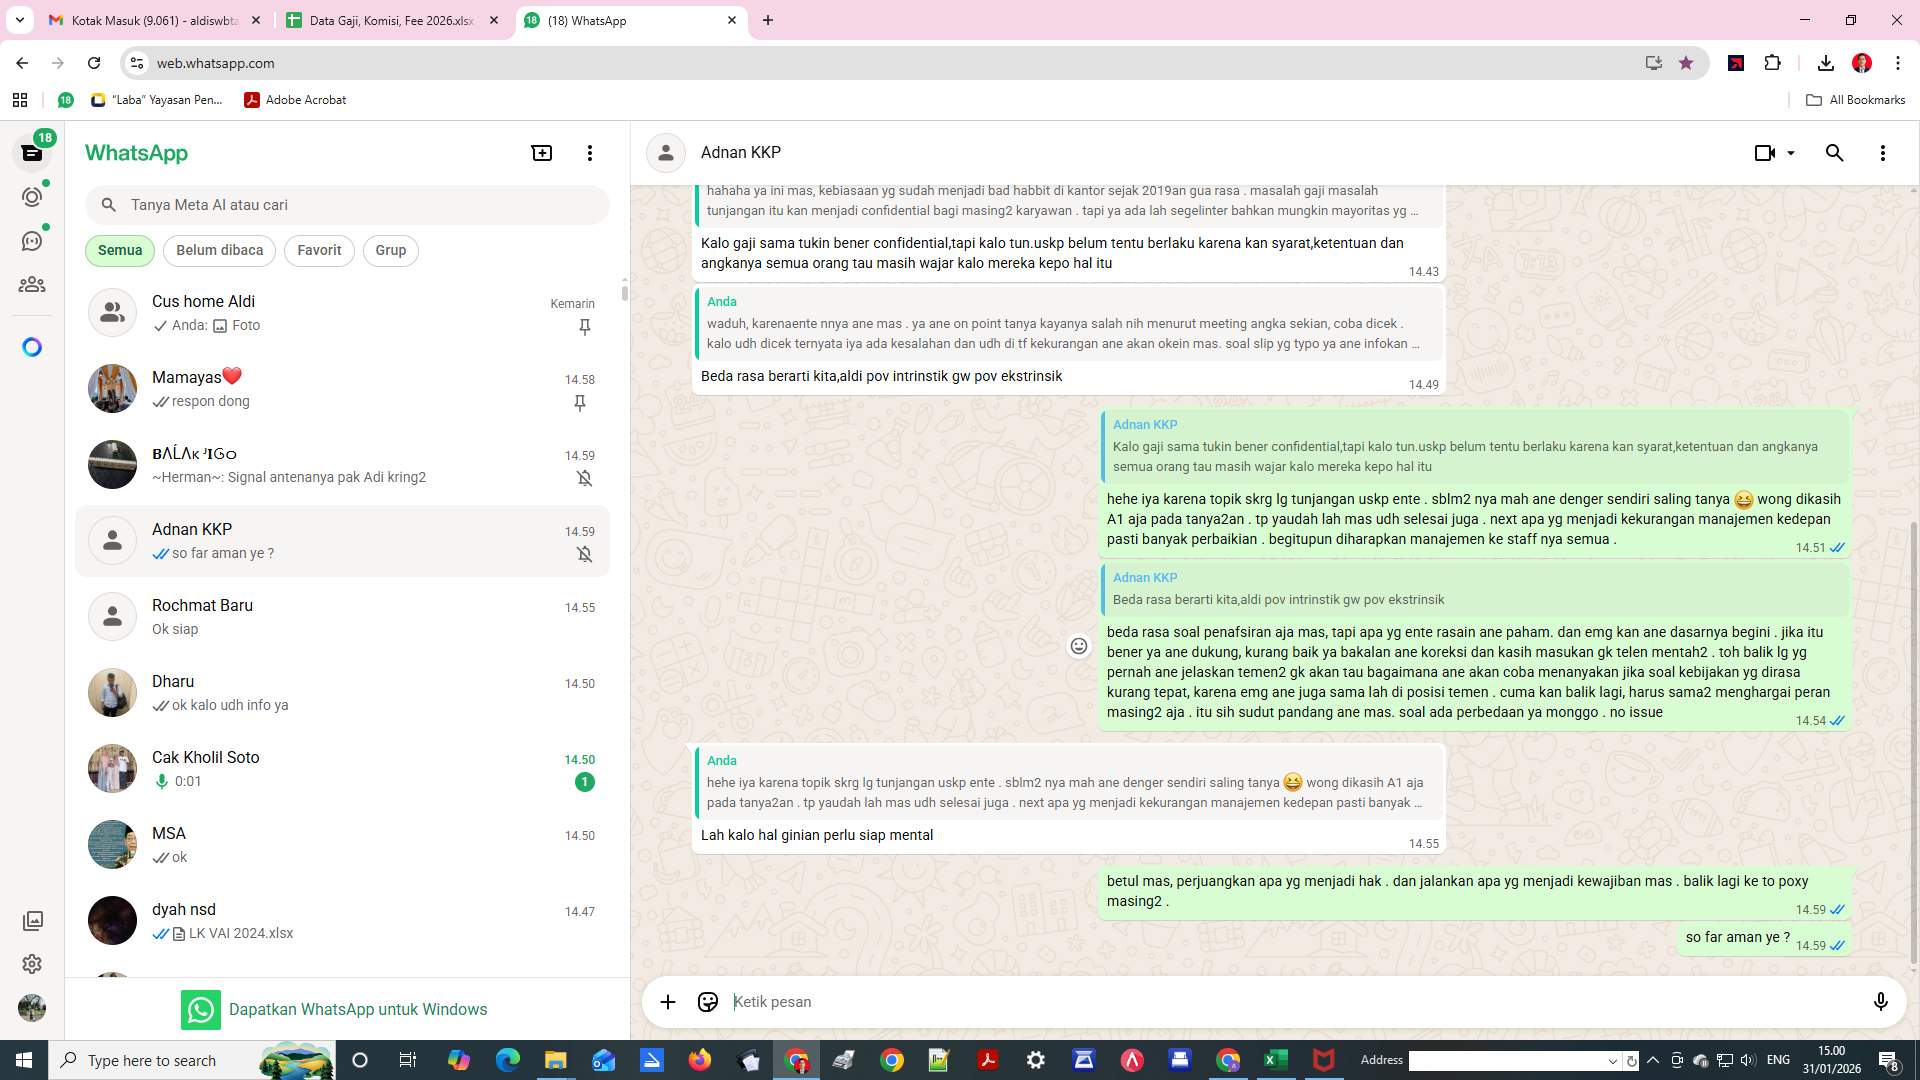Open Status updates in the left sidebar

tap(32, 197)
